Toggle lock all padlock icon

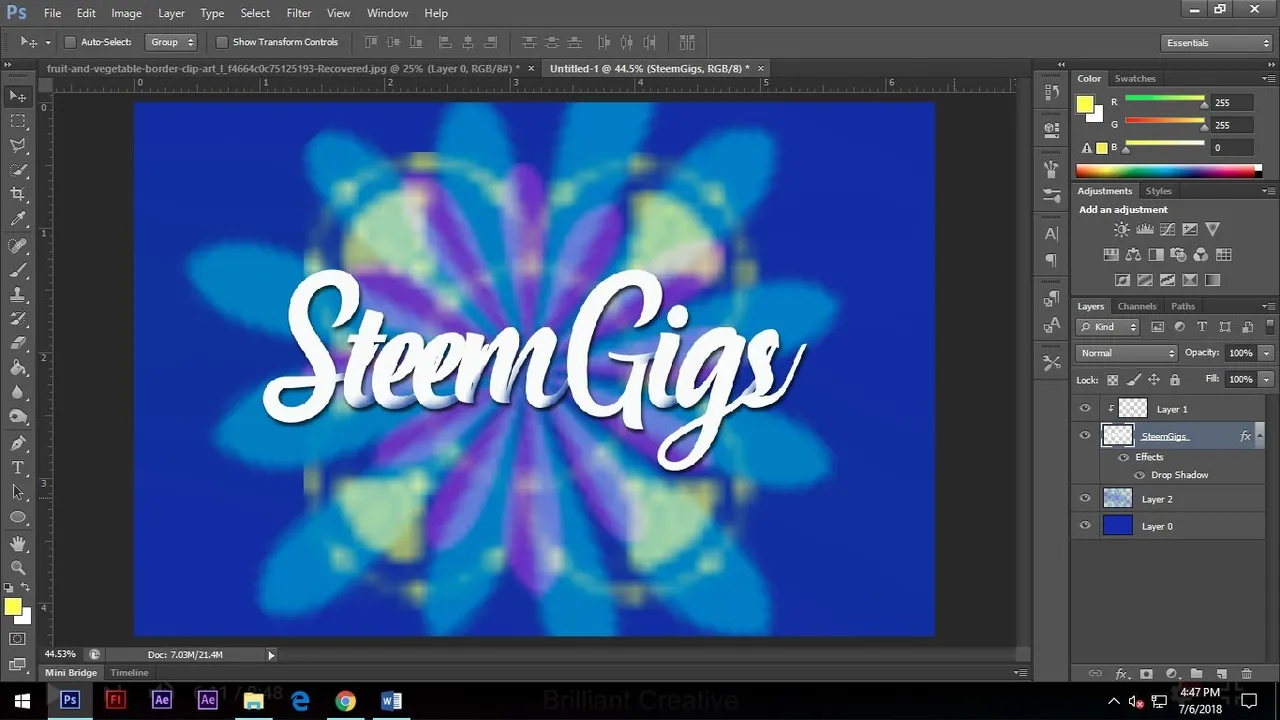(x=1175, y=380)
